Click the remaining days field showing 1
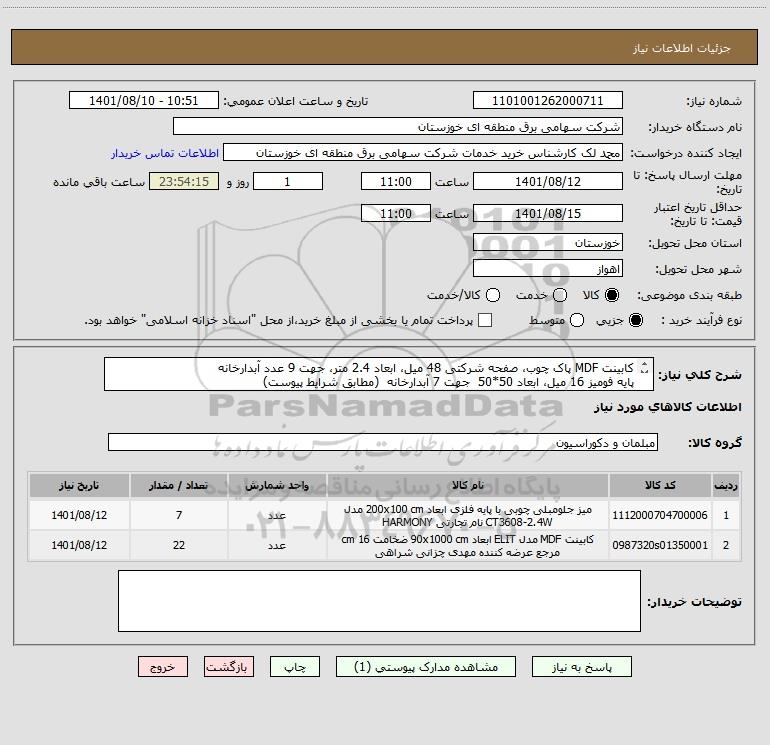This screenshot has height=745, width=770. tap(288, 181)
